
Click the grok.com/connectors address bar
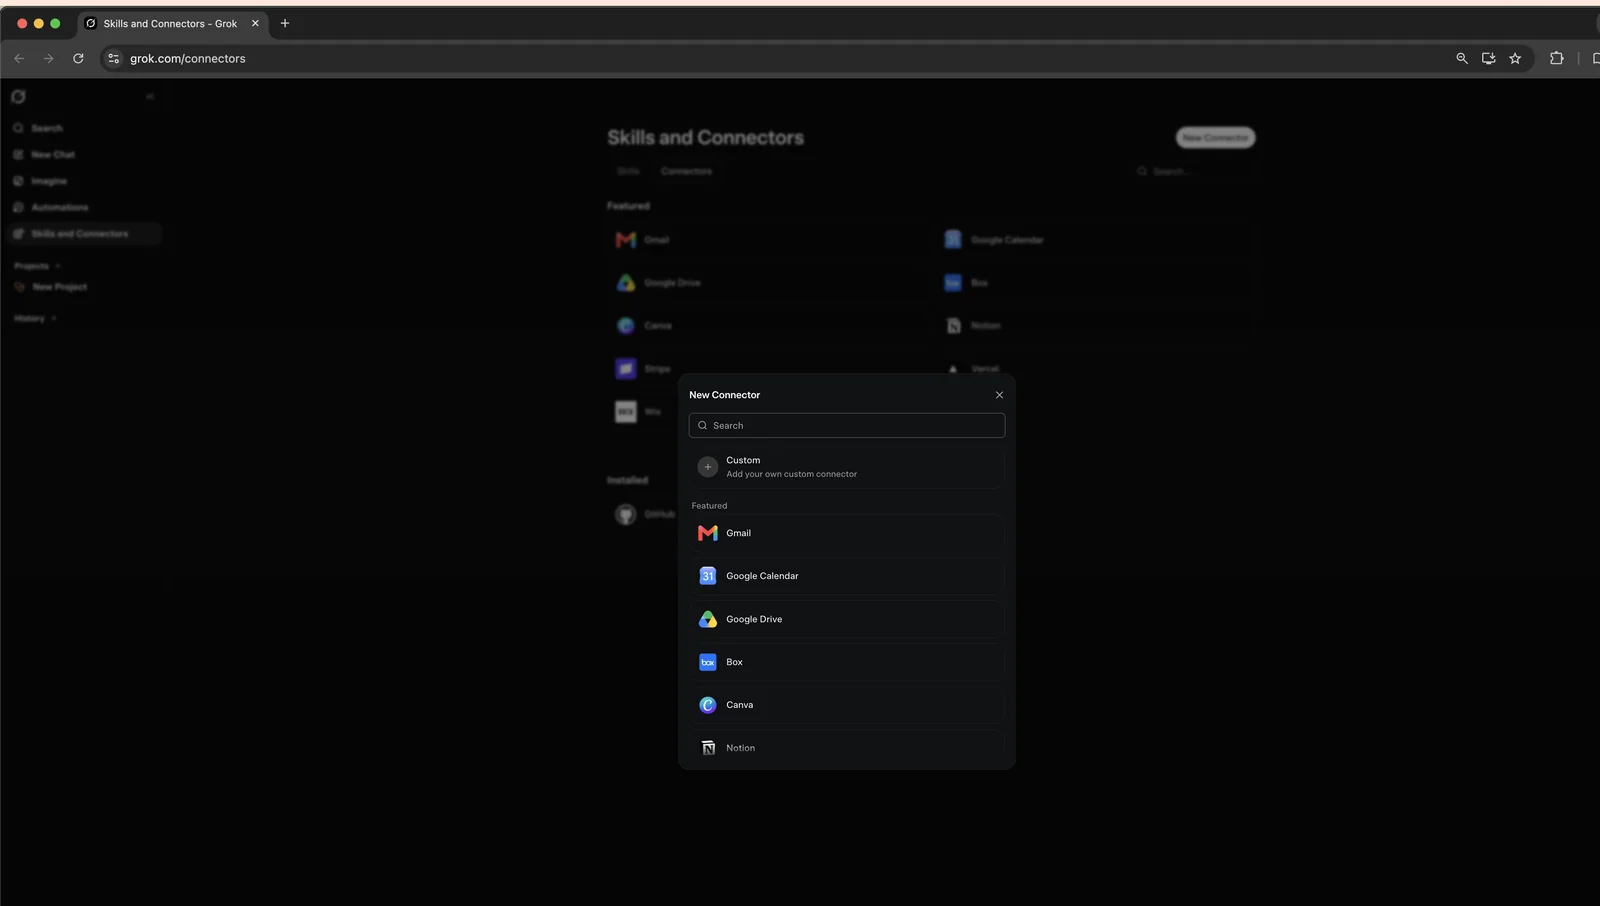(x=187, y=58)
